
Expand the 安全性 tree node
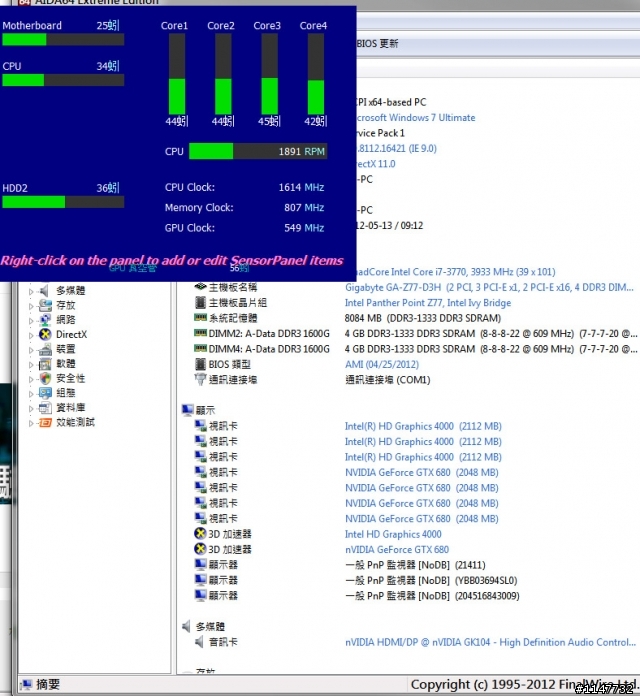pyautogui.click(x=31, y=380)
